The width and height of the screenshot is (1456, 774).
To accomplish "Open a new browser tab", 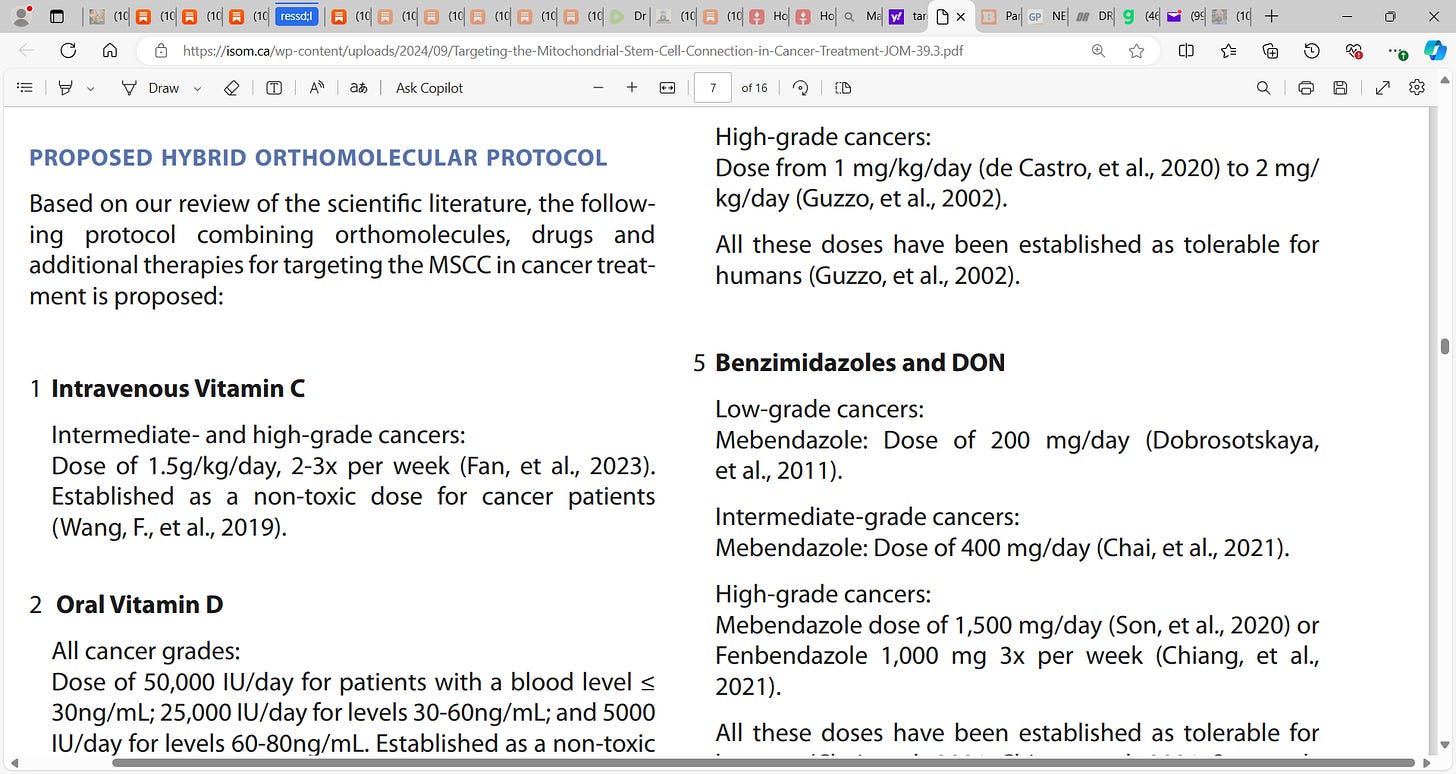I will click(x=1271, y=17).
